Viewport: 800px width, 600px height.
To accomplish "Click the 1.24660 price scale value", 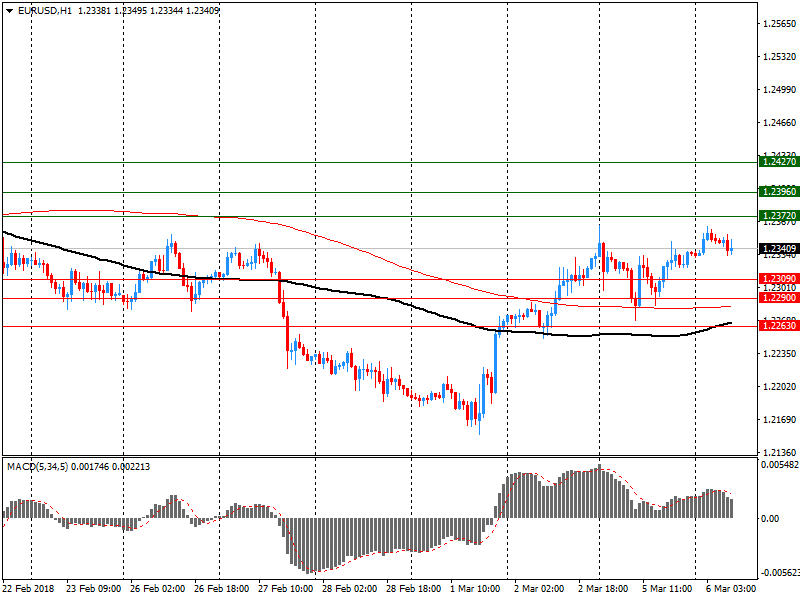I will tap(780, 122).
